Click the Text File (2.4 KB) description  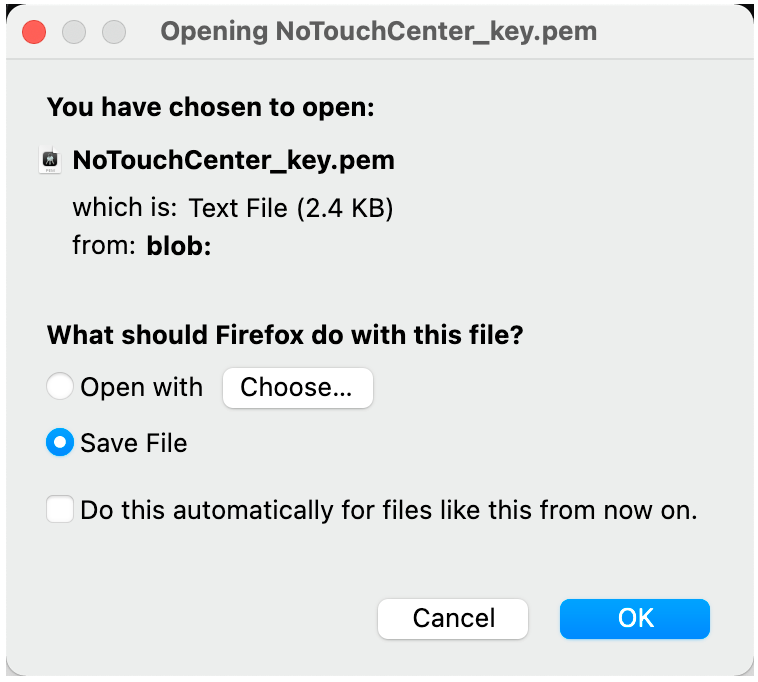click(x=291, y=208)
